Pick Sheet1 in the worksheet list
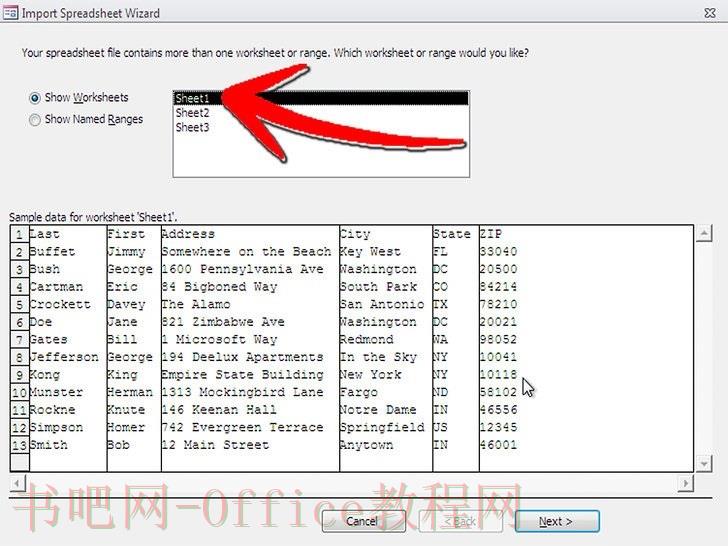Viewport: 728px width, 546px height. (321, 98)
